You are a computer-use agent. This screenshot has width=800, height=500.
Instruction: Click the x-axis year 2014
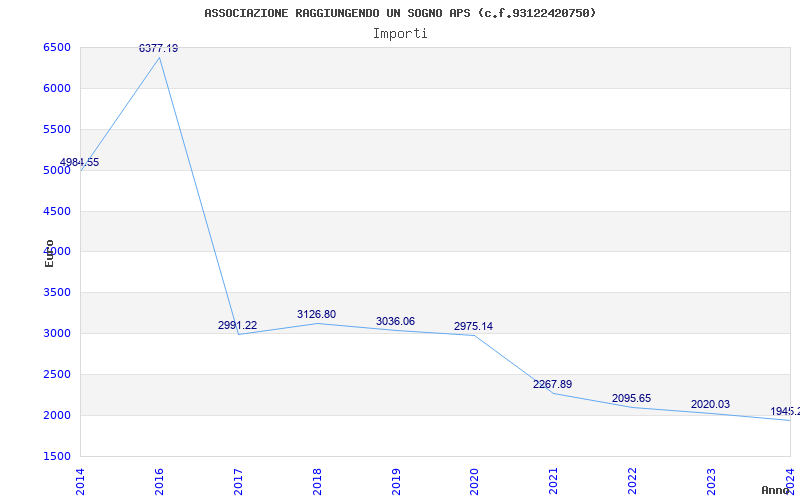(x=80, y=481)
